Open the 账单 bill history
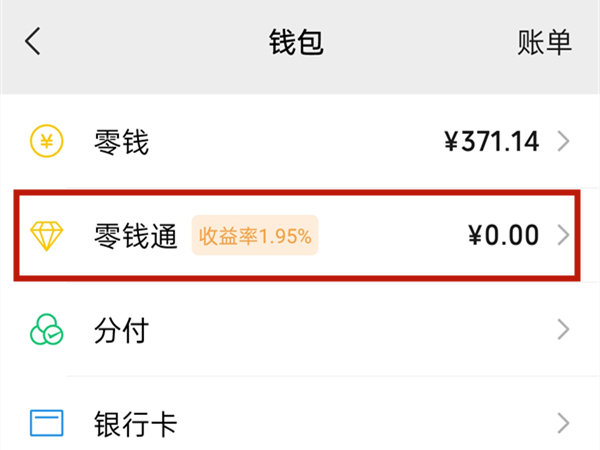The width and height of the screenshot is (600, 450). 545,42
